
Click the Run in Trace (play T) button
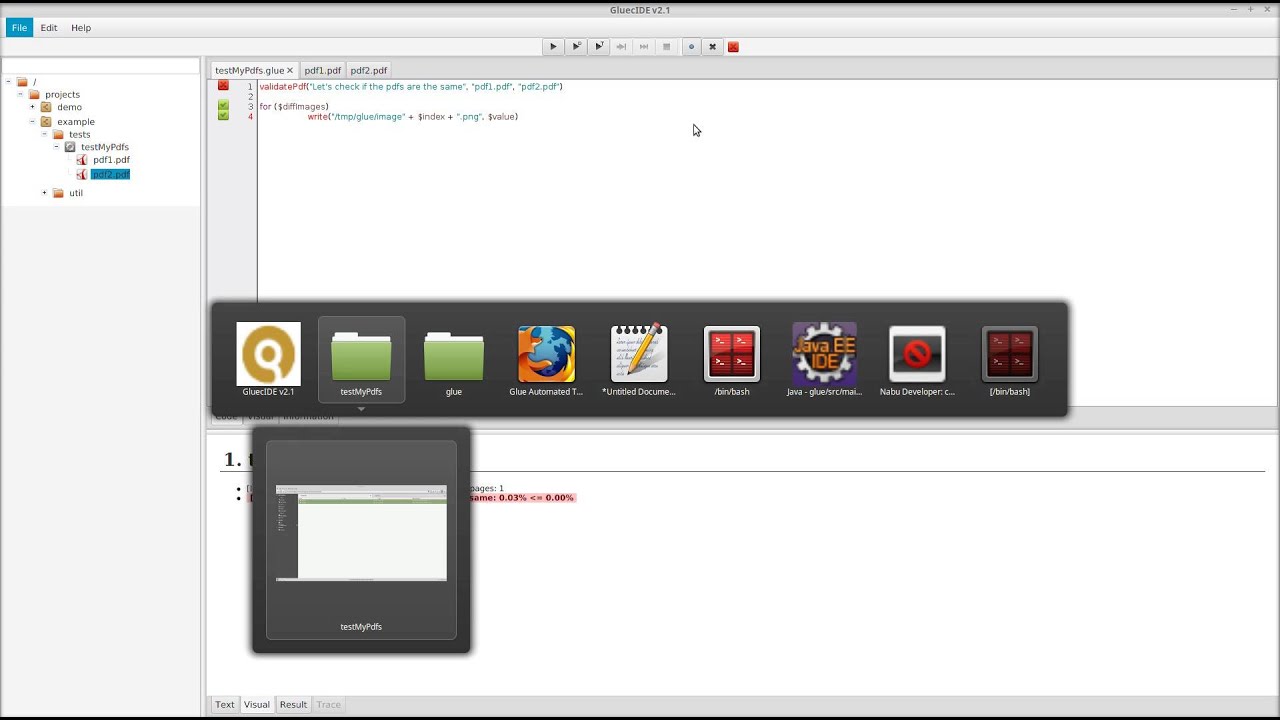(x=599, y=47)
